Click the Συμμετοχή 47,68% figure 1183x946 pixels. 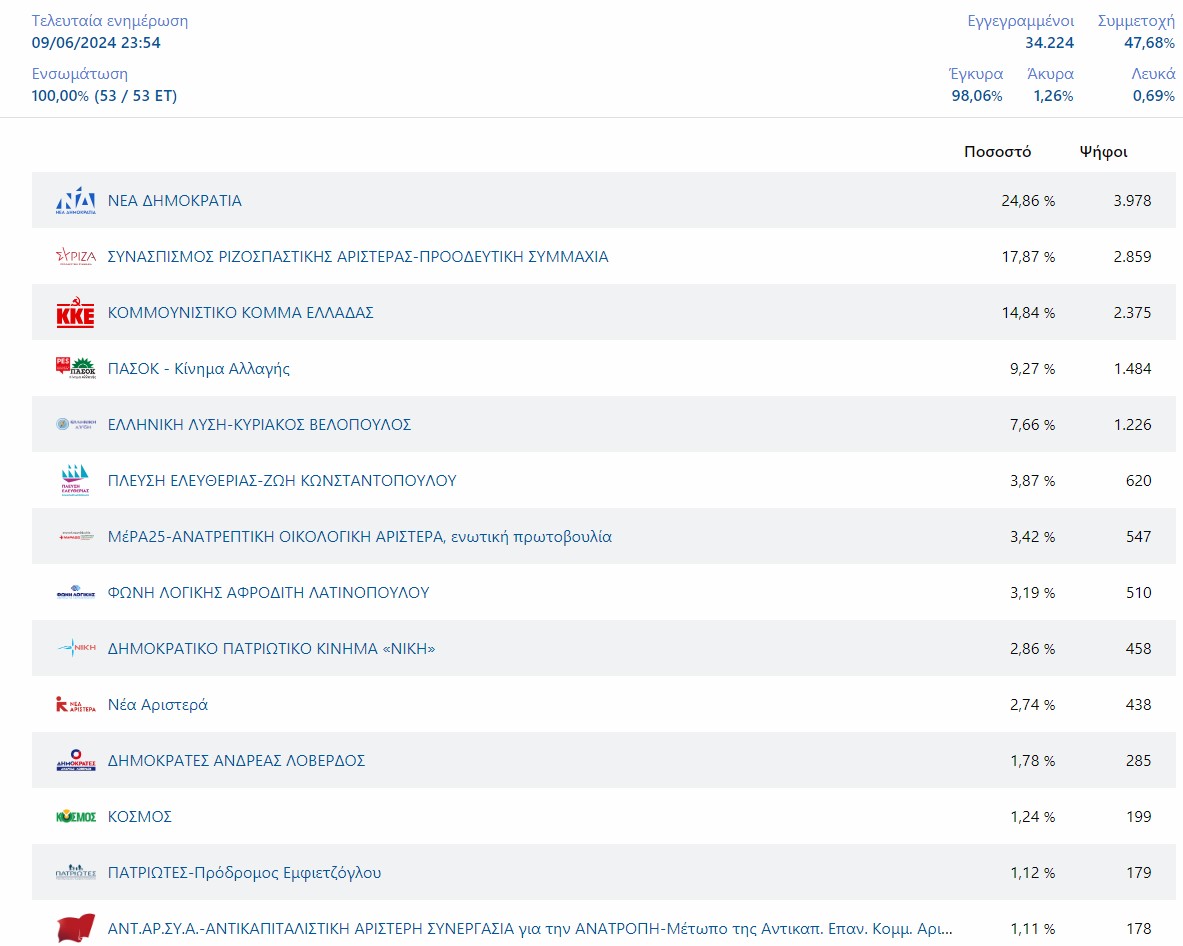pyautogui.click(x=1149, y=43)
